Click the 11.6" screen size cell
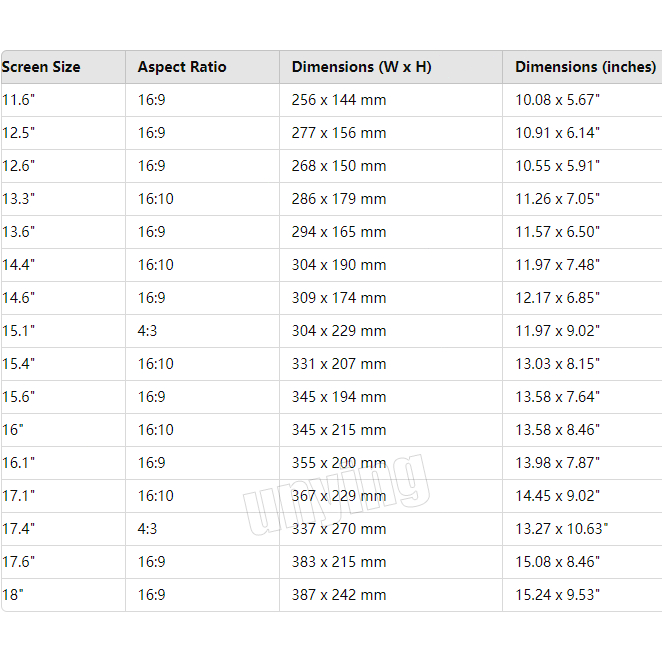This screenshot has width=662, height=662. pyautogui.click(x=19, y=100)
